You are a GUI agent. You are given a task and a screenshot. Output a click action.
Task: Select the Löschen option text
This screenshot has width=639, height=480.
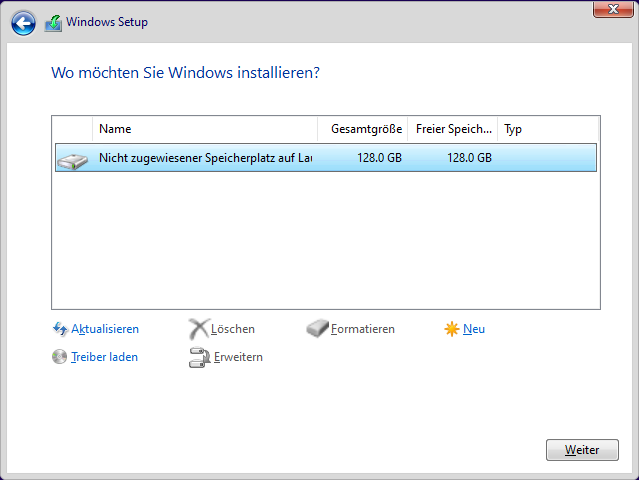(x=233, y=329)
